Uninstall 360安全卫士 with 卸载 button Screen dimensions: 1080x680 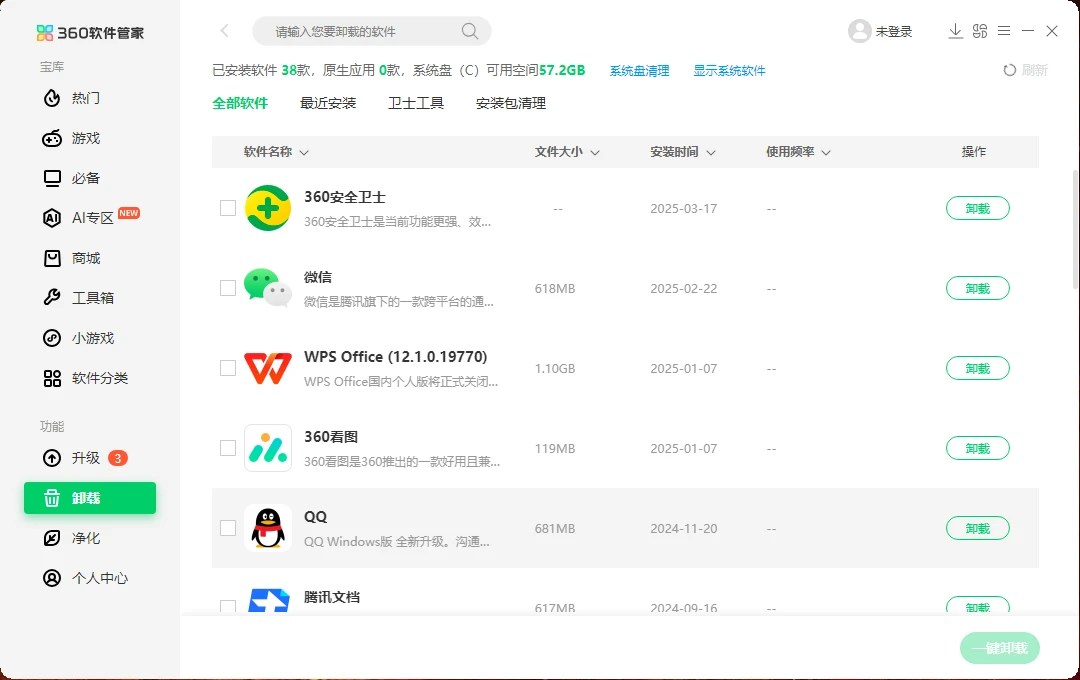977,208
